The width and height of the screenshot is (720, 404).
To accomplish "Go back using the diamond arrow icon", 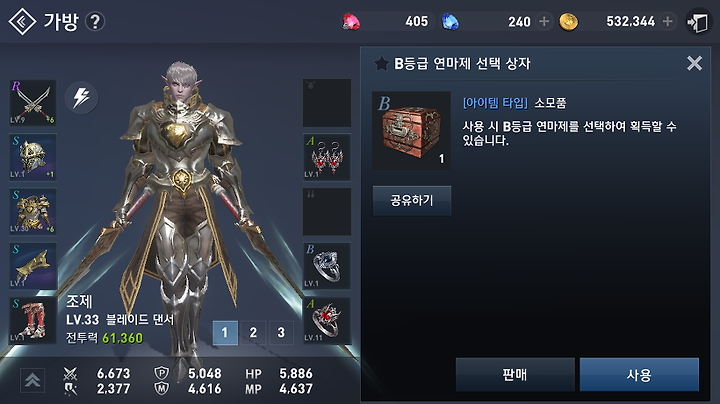I will [x=22, y=22].
